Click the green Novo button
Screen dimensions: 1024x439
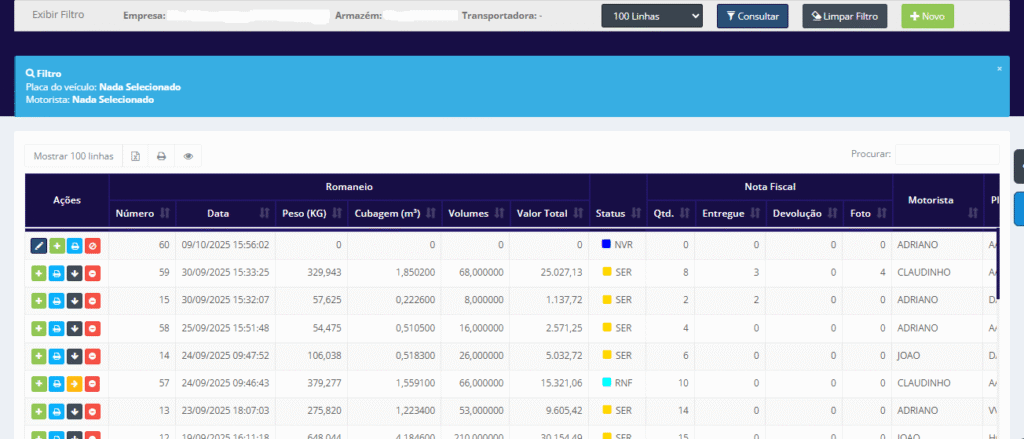pos(927,16)
